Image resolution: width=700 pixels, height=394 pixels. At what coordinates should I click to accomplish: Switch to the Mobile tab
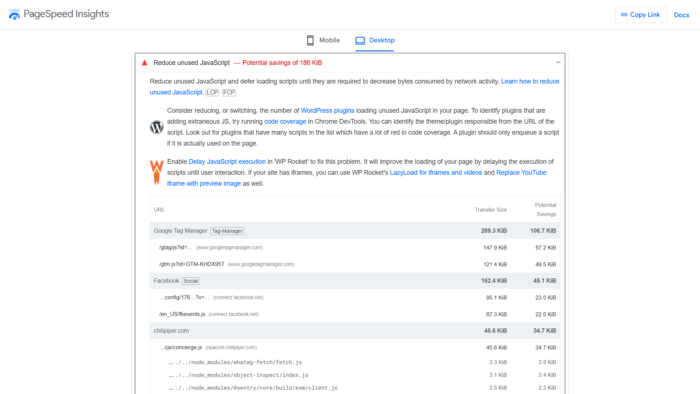[x=323, y=40]
